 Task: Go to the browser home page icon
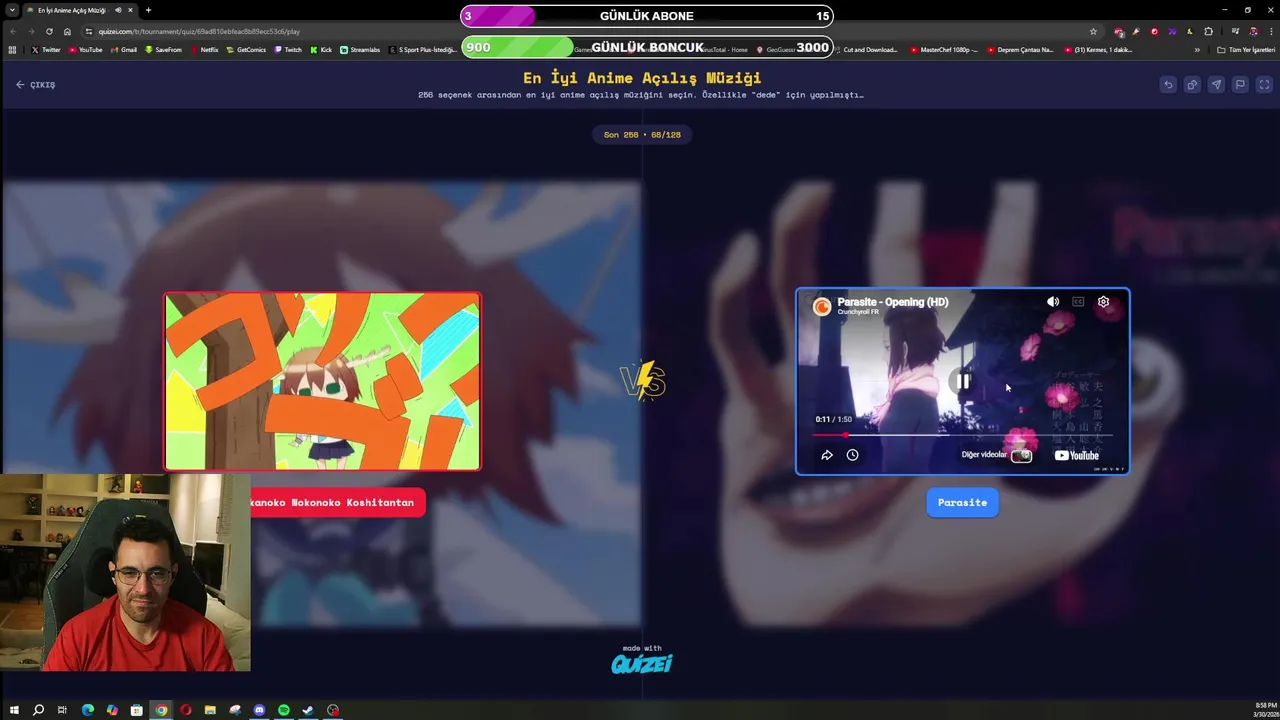click(67, 31)
